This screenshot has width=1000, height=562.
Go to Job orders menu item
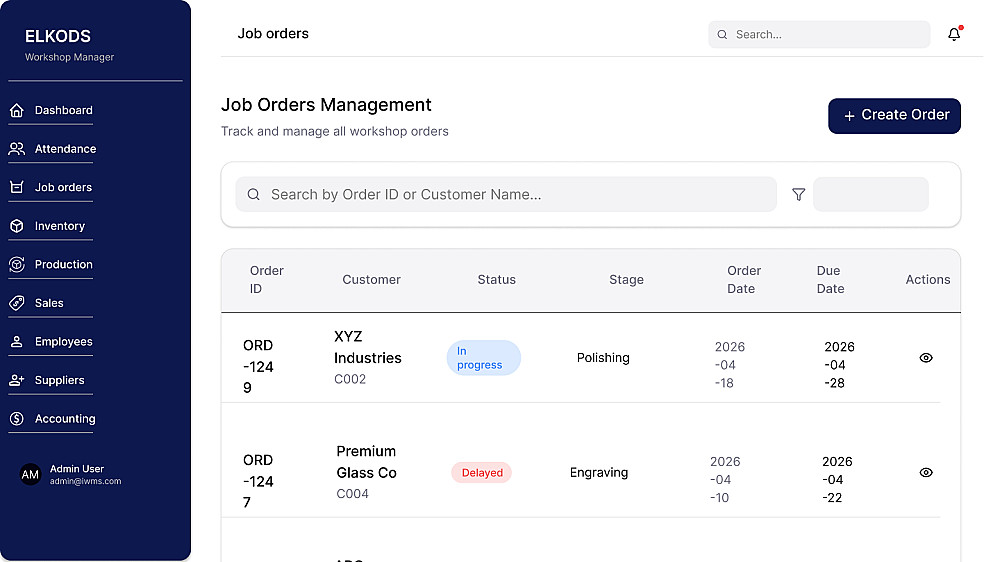pyautogui.click(x=63, y=187)
